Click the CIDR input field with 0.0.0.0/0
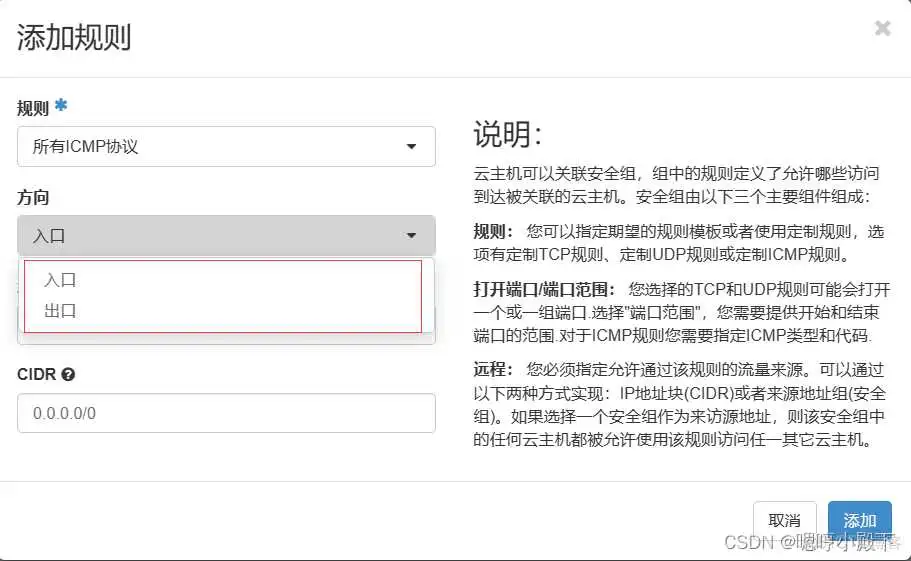 [x=226, y=413]
